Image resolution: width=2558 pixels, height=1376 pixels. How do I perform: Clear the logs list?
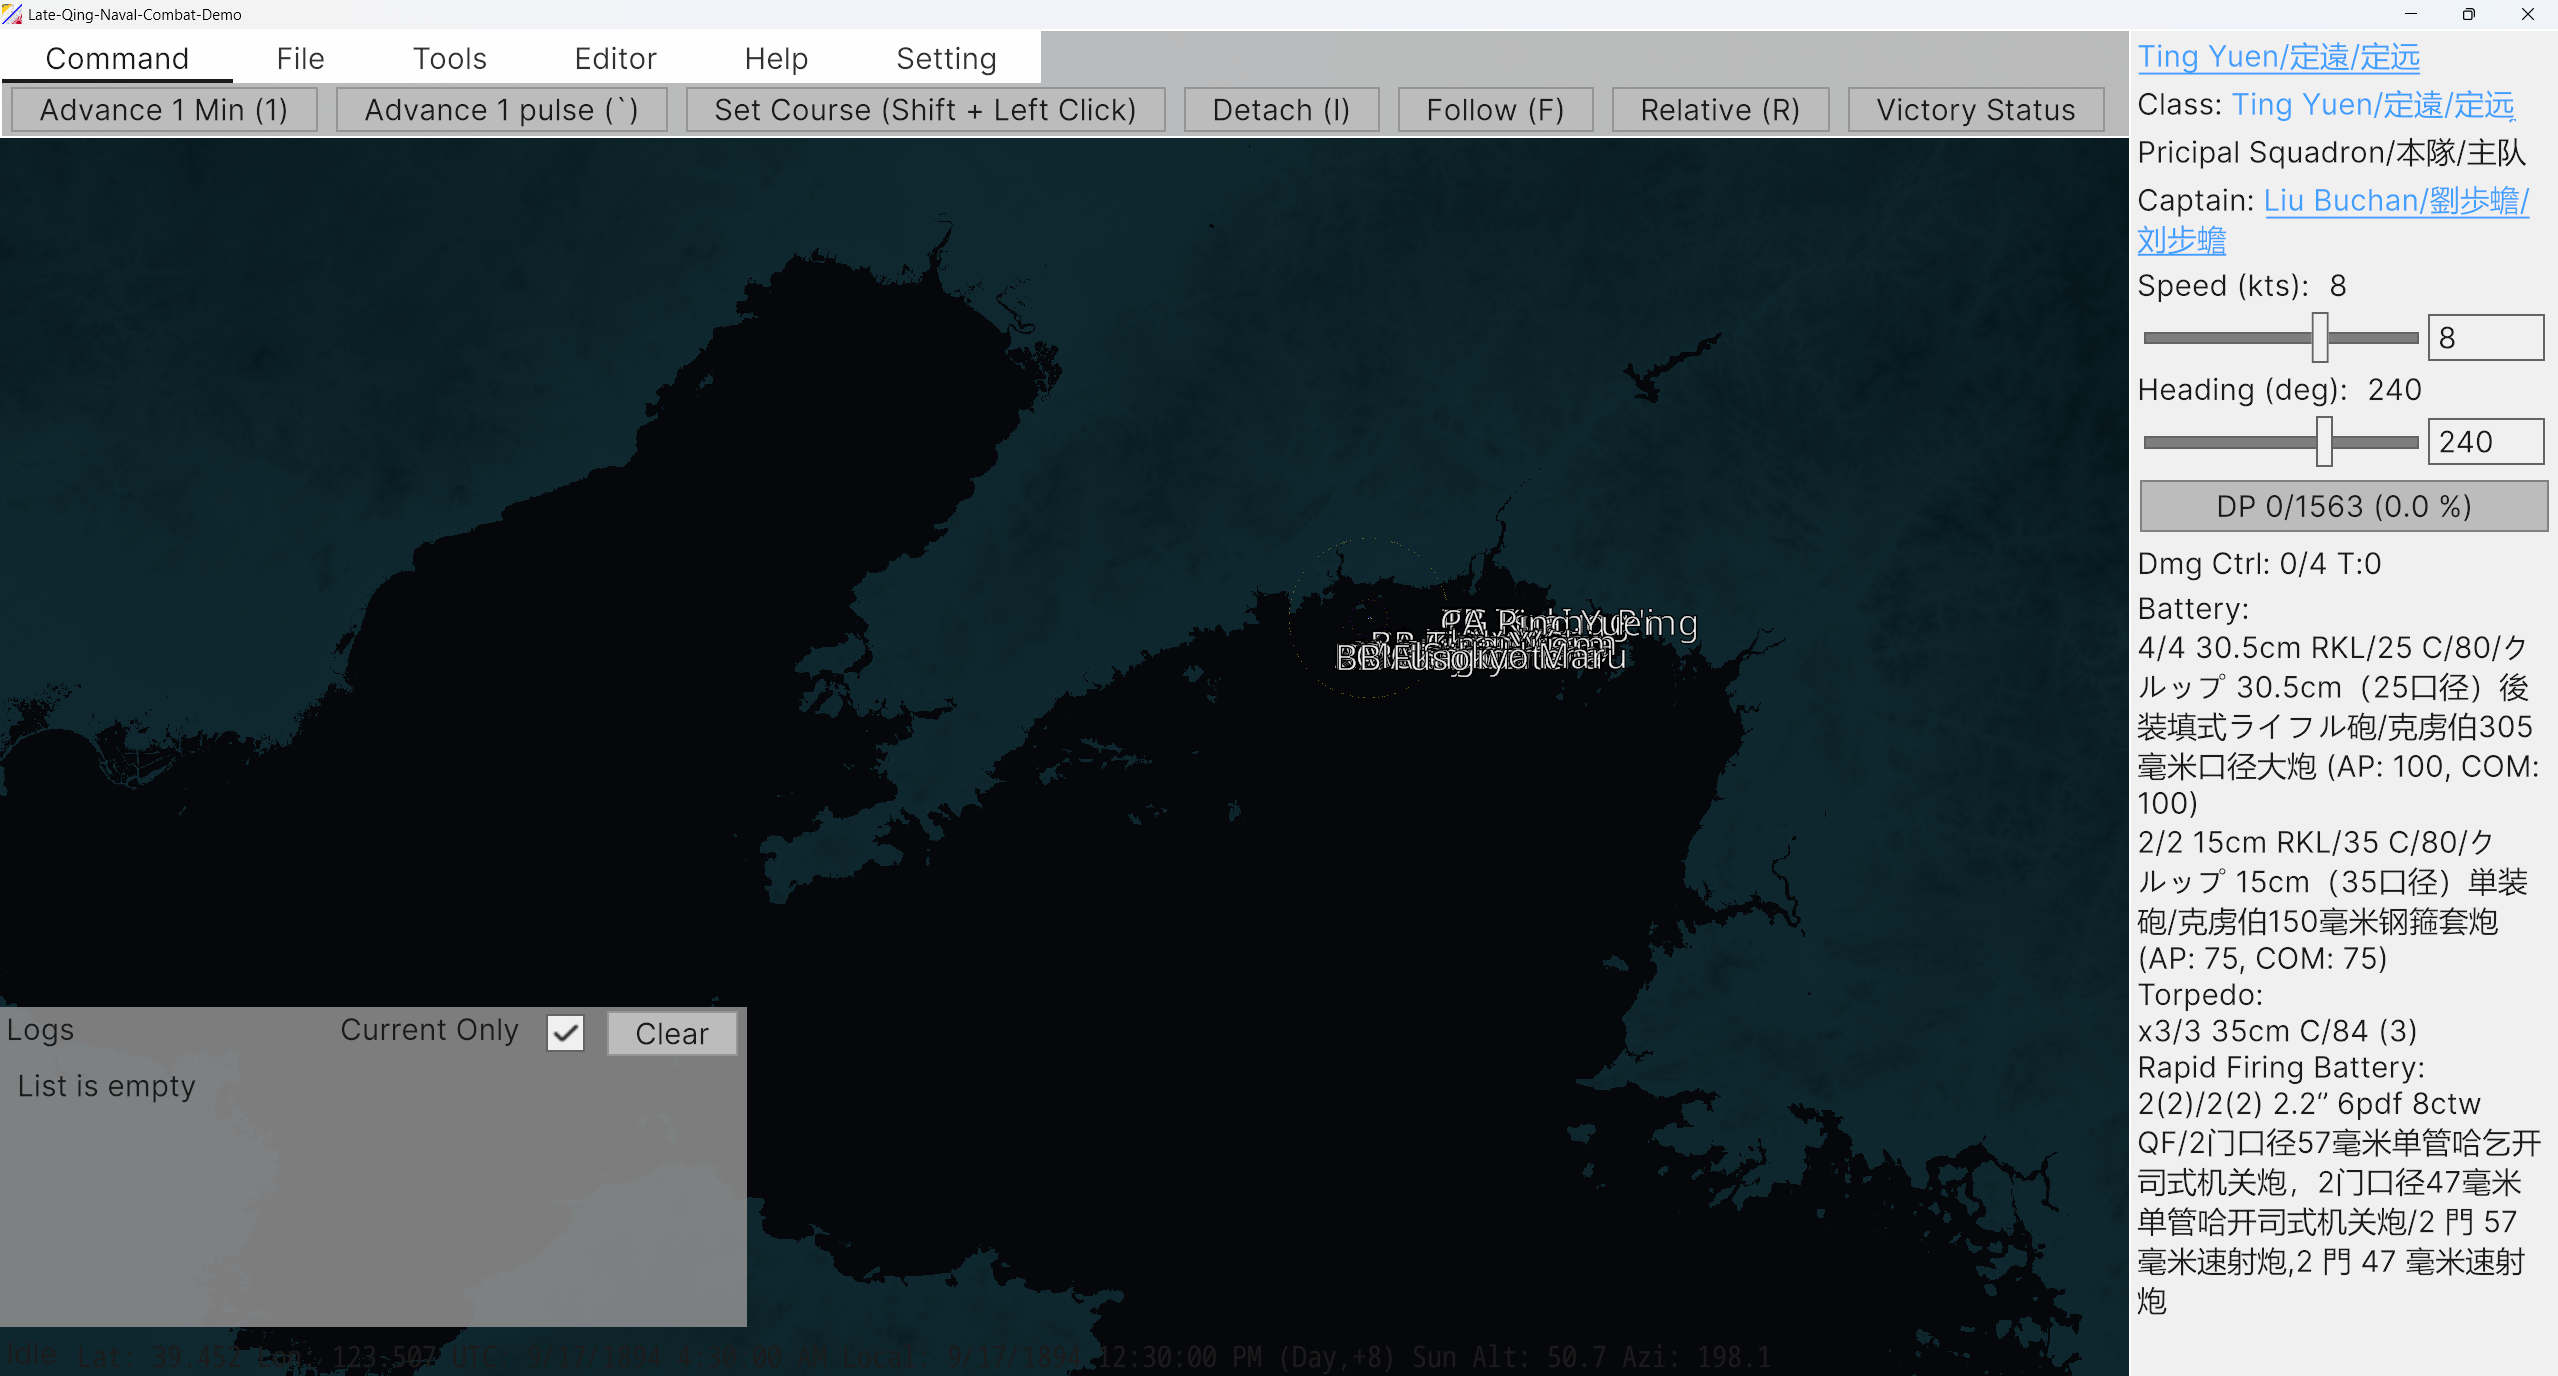tap(672, 1033)
